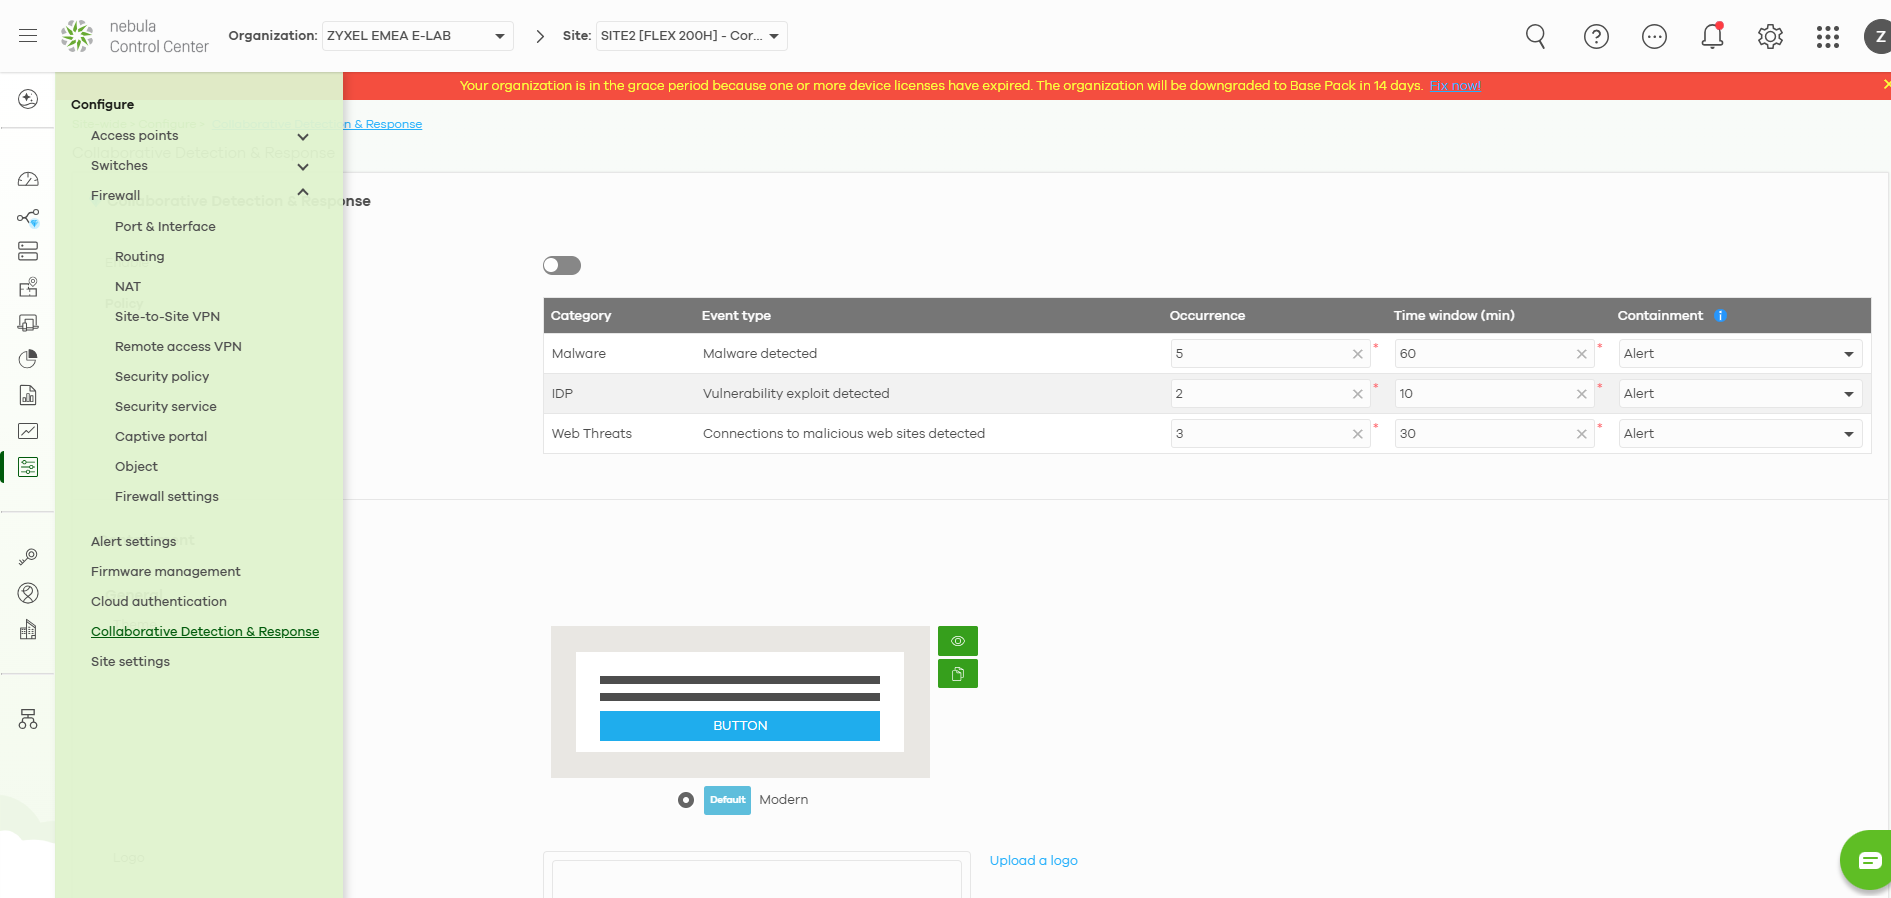Open the line graph sidebar icon
The height and width of the screenshot is (898, 1891).
pos(28,431)
